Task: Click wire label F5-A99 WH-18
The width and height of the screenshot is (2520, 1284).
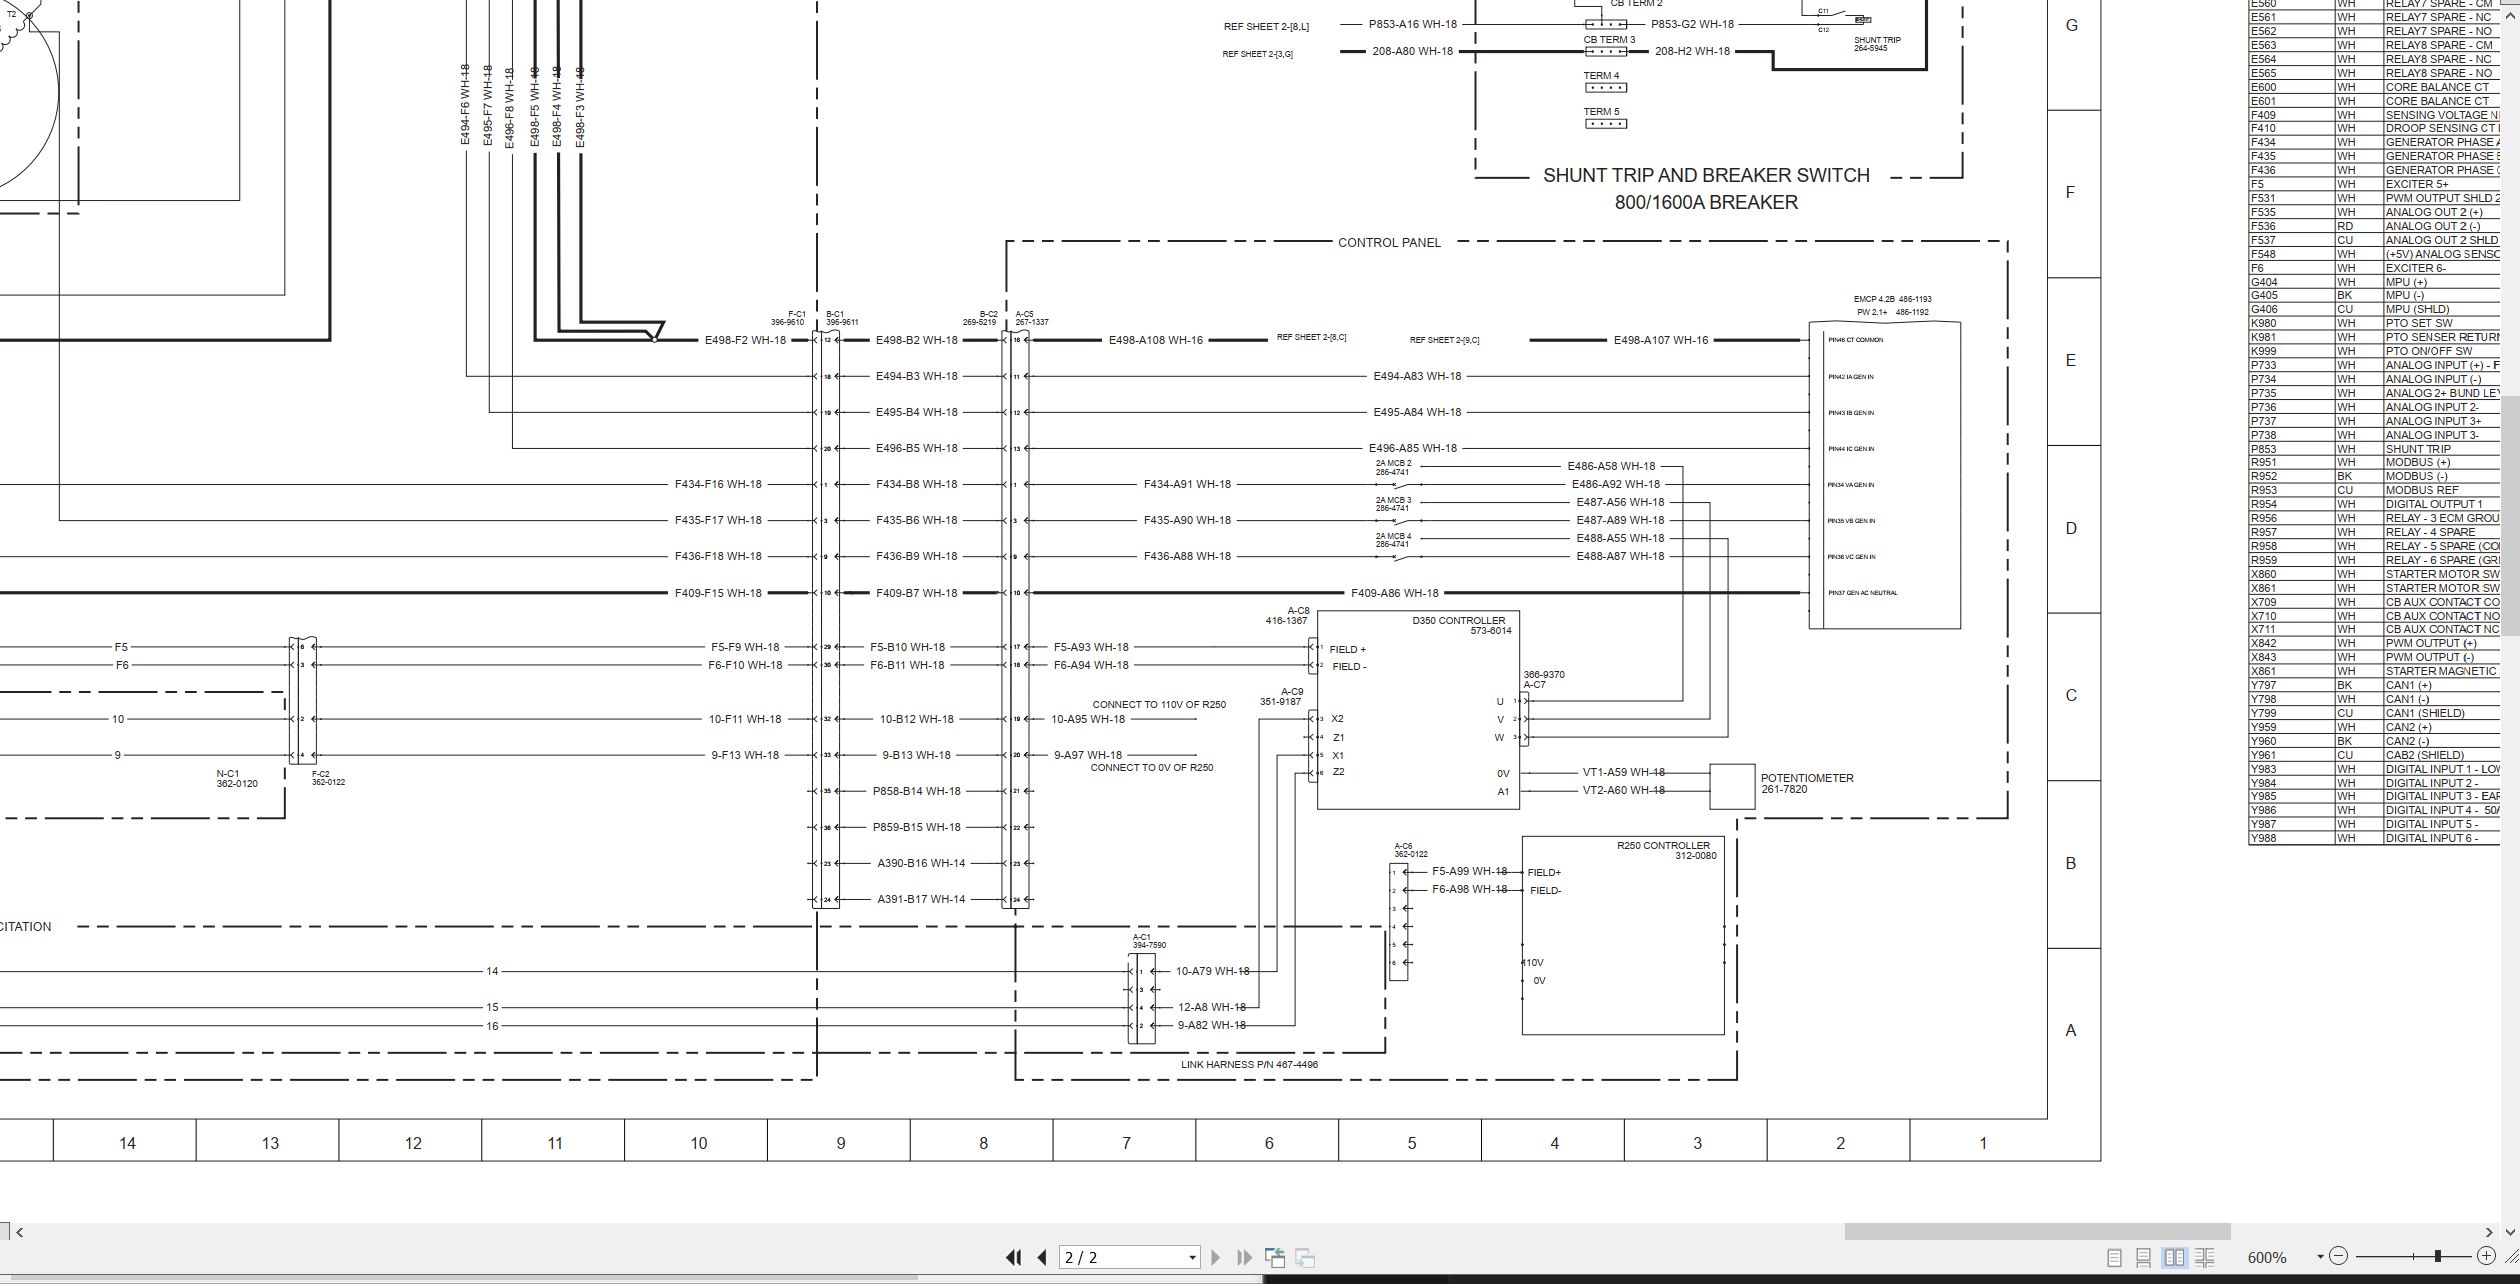Action: tap(1469, 871)
